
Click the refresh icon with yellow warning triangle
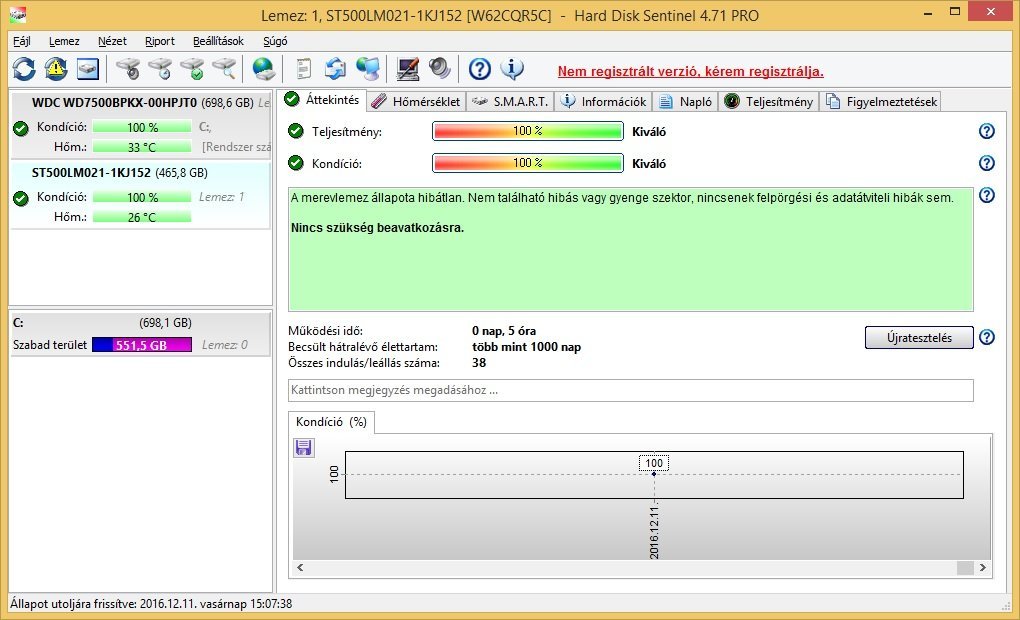pos(56,69)
